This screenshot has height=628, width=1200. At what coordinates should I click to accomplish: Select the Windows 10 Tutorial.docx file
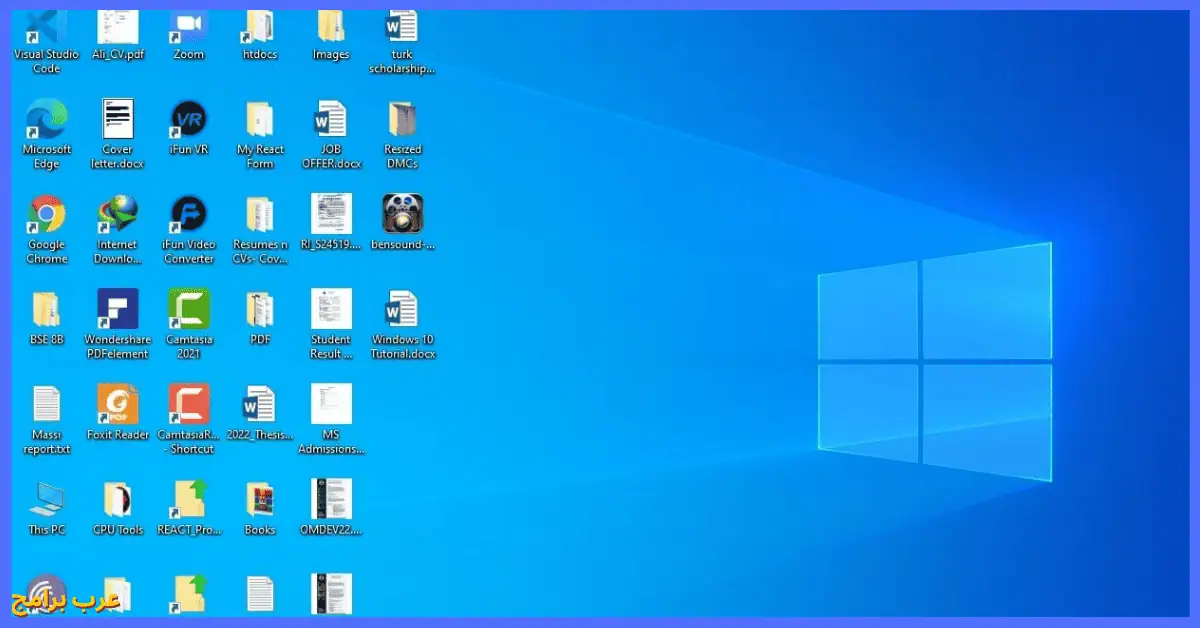(402, 324)
